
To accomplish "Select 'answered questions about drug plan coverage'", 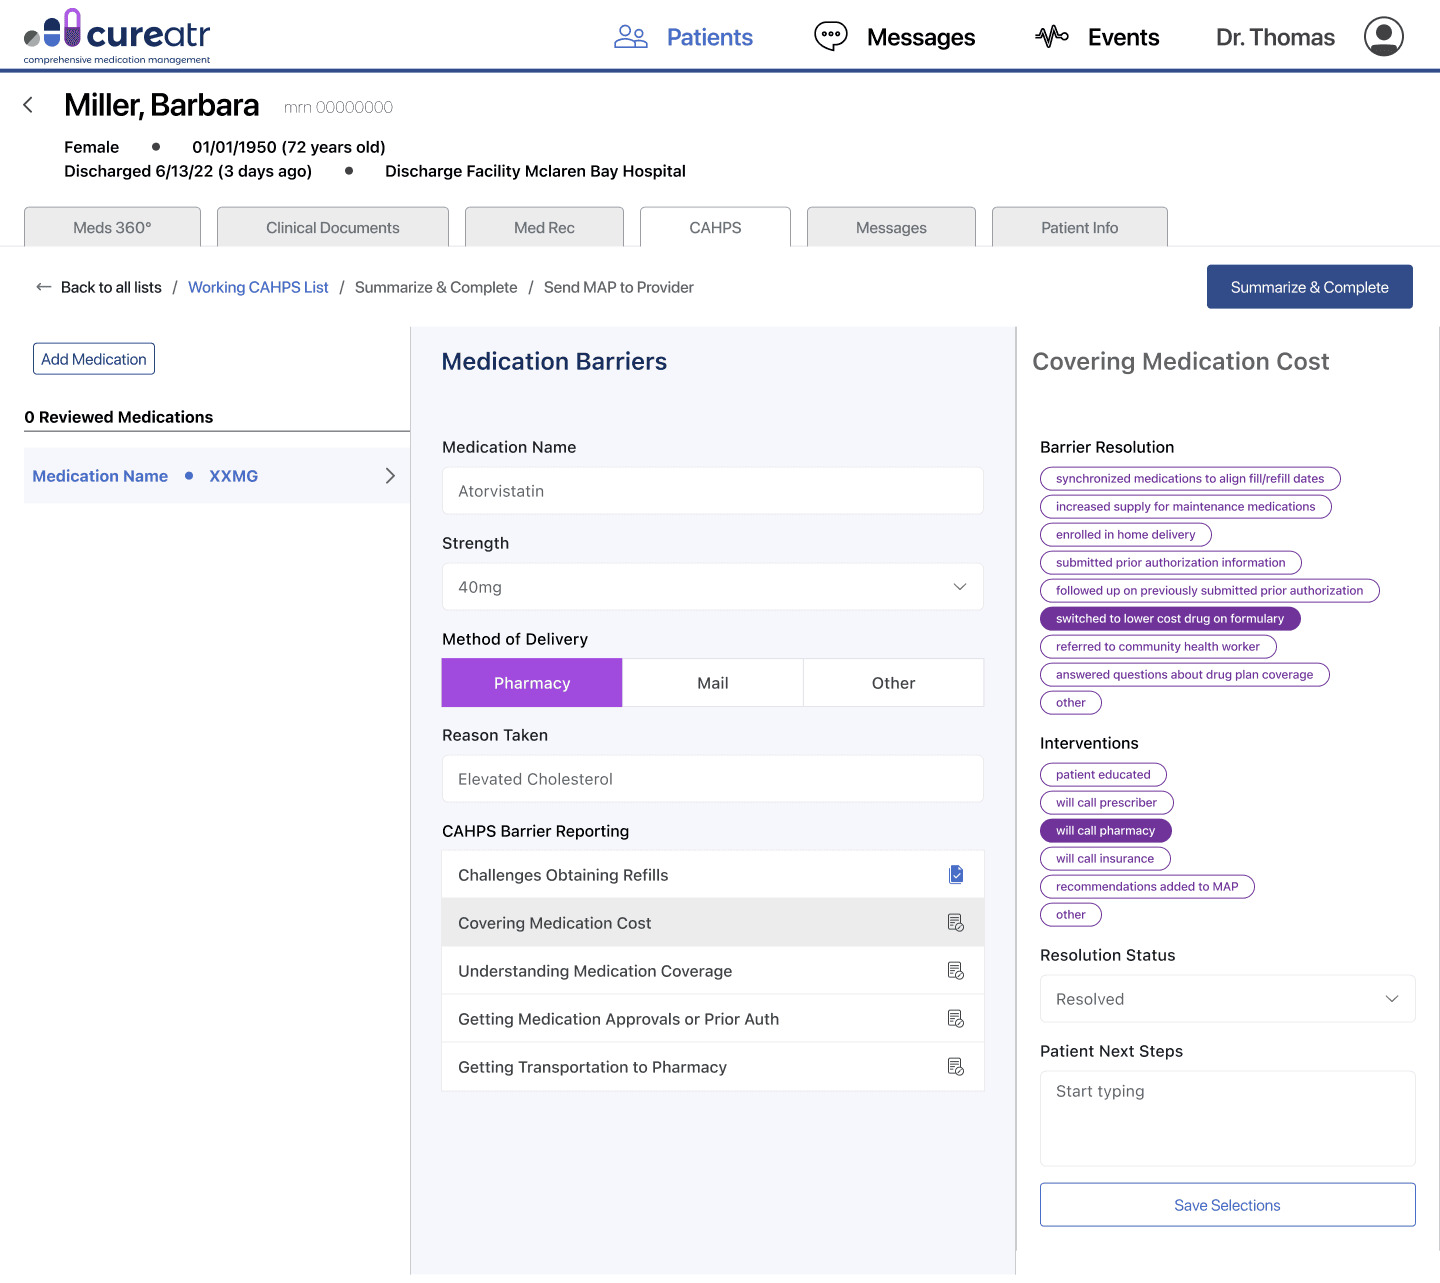I will click(x=1185, y=675).
